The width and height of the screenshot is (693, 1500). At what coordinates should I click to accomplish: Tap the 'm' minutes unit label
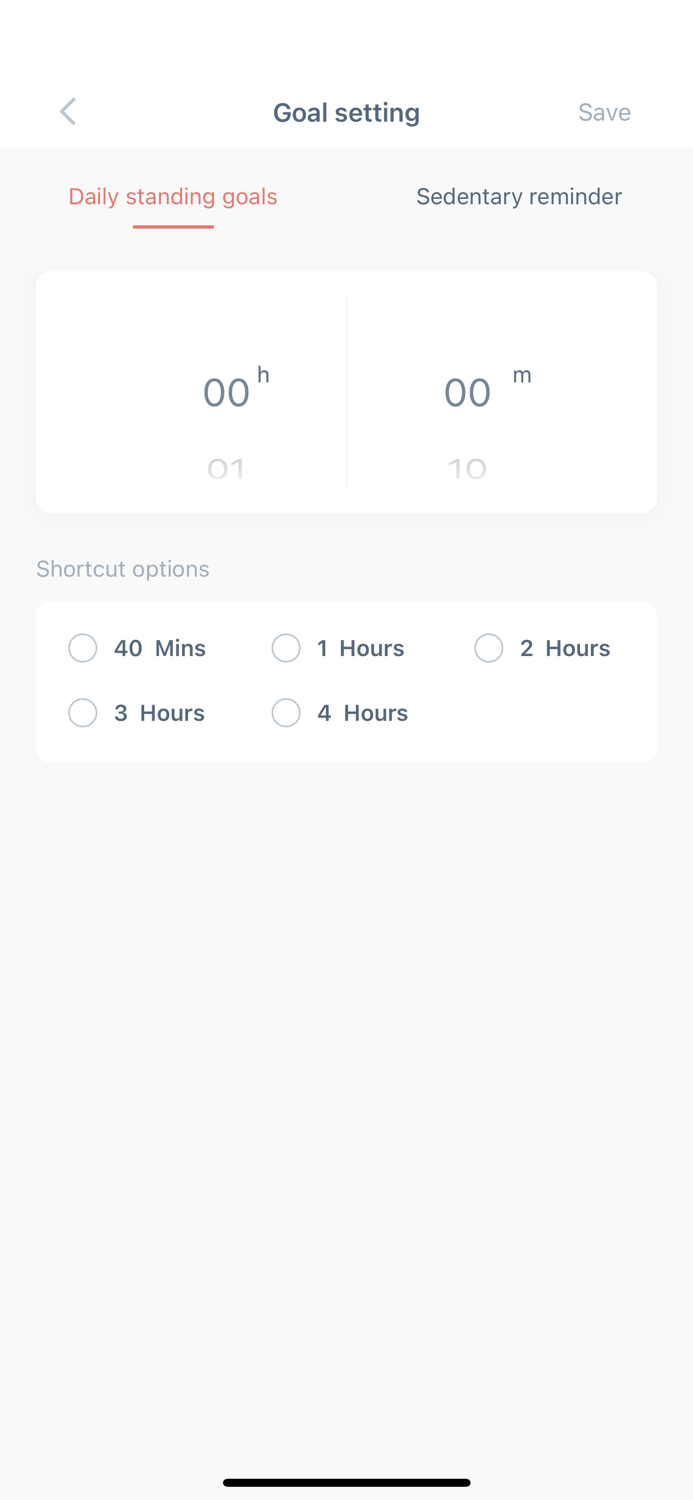[522, 375]
